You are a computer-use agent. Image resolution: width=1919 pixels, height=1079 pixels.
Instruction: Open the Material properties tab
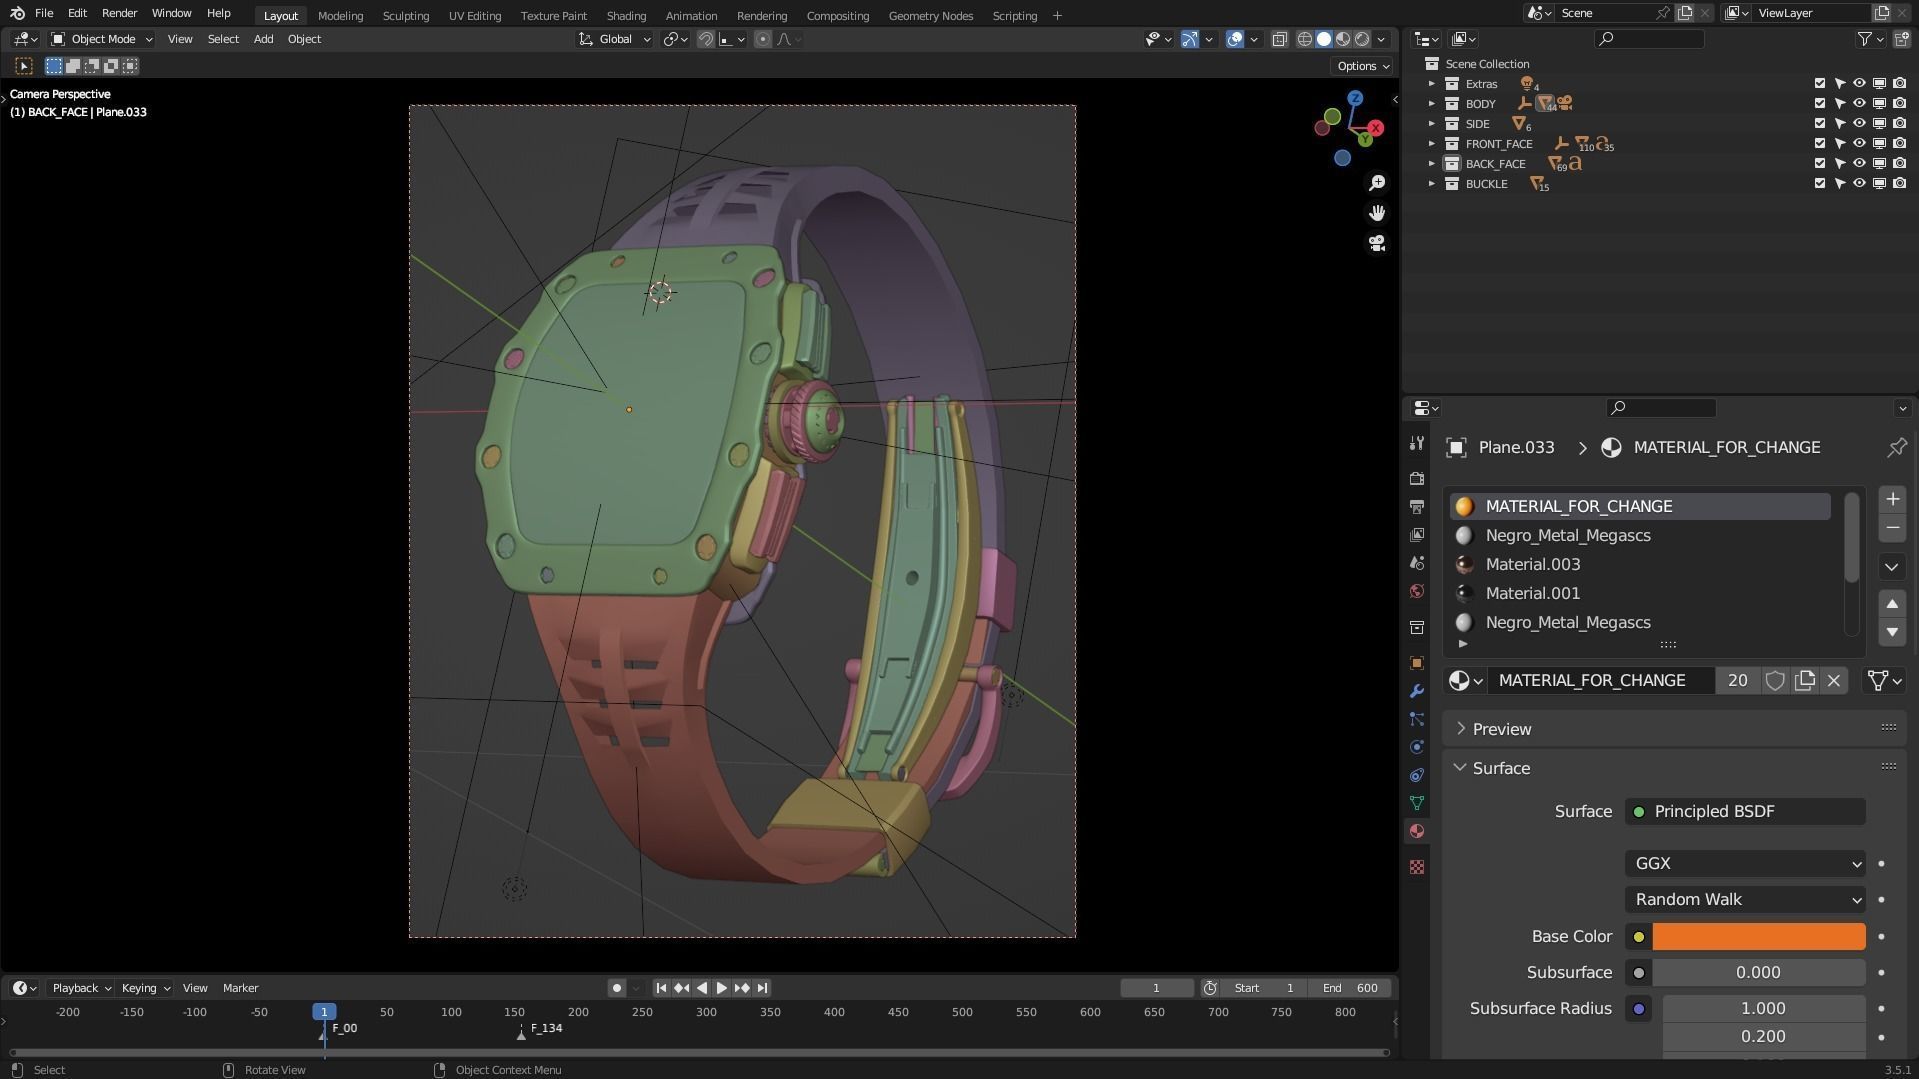1416,831
